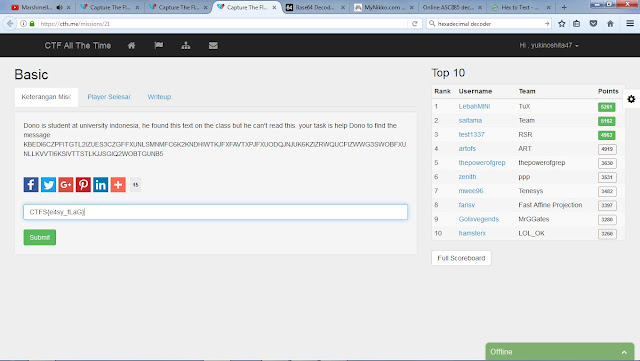Share the mission on Pinterest

tap(83, 185)
